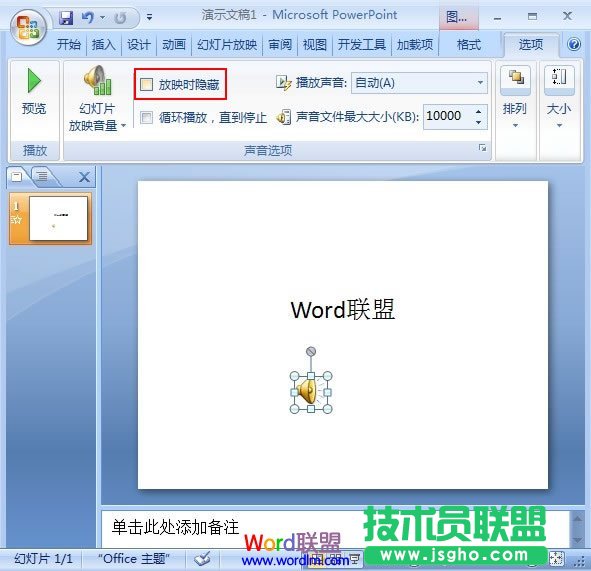Click the notes area 单击此处添加备注
Screen dimensions: 591x571
[x=176, y=527]
